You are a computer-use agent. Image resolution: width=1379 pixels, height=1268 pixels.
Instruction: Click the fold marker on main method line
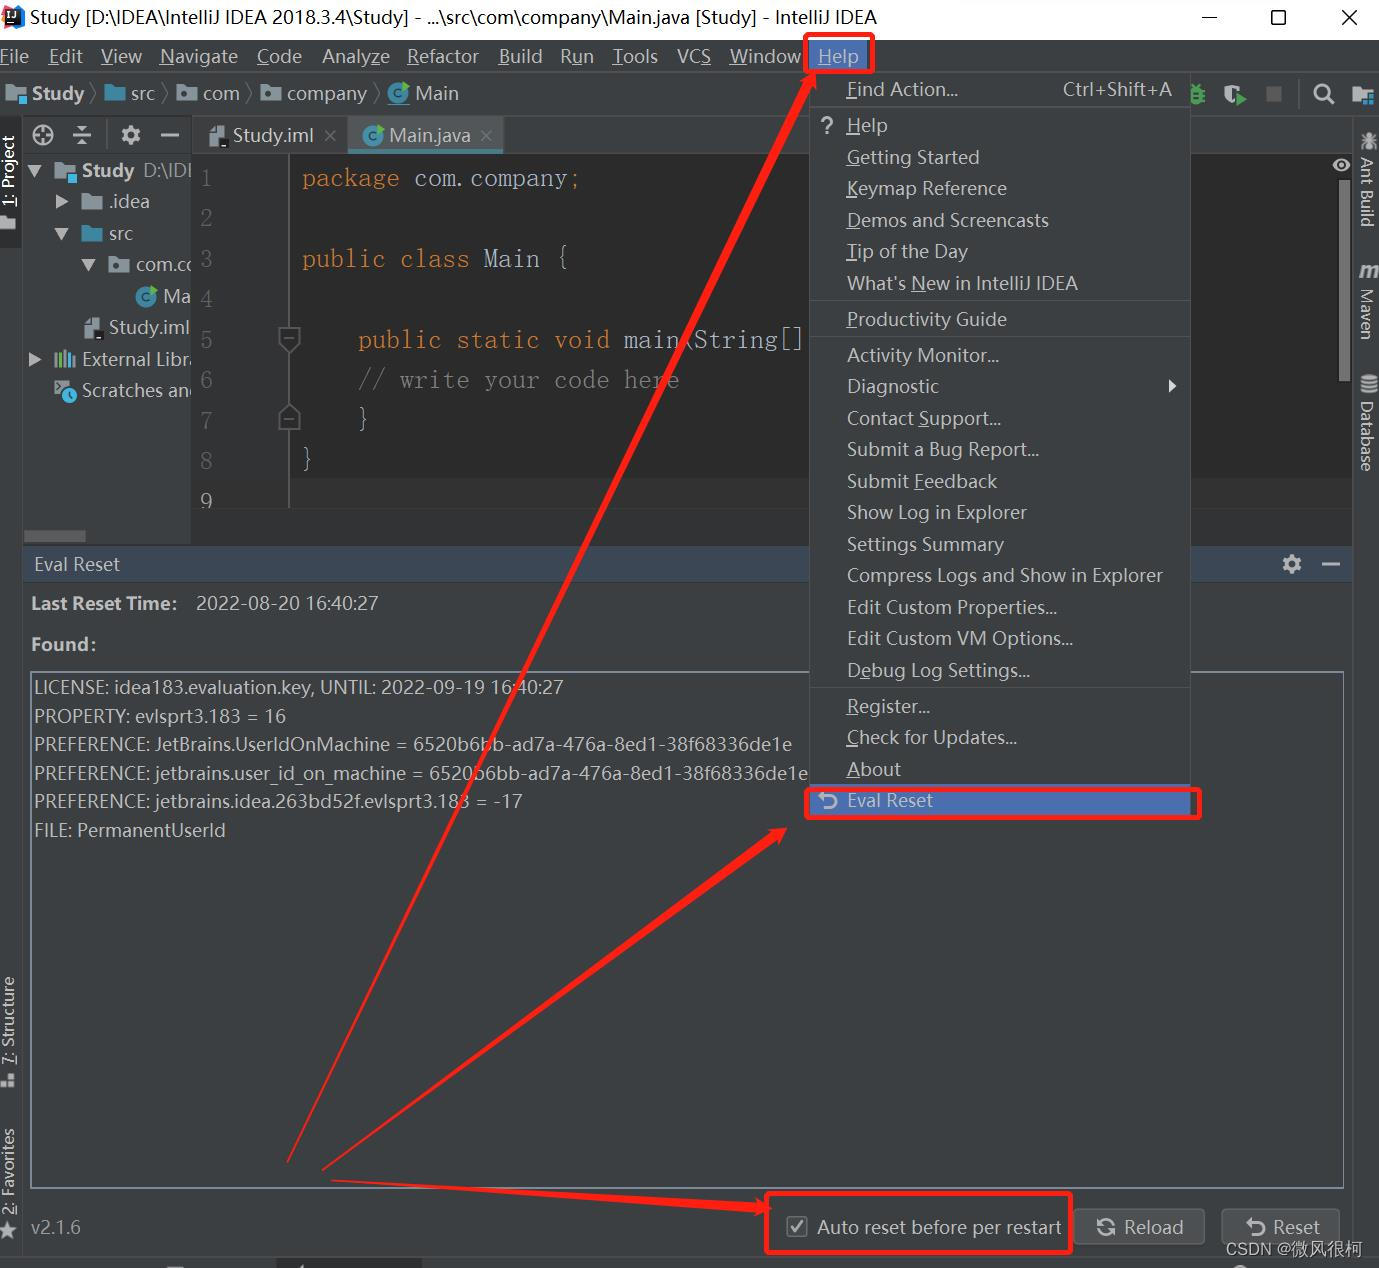(x=289, y=339)
